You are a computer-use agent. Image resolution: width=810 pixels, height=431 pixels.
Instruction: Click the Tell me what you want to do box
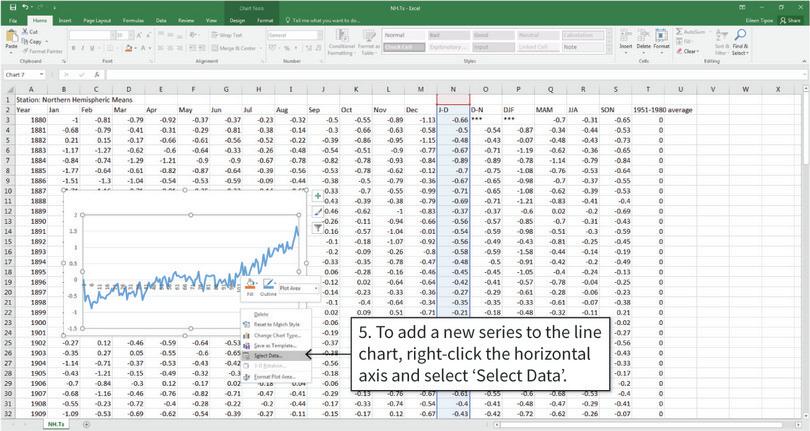323,21
